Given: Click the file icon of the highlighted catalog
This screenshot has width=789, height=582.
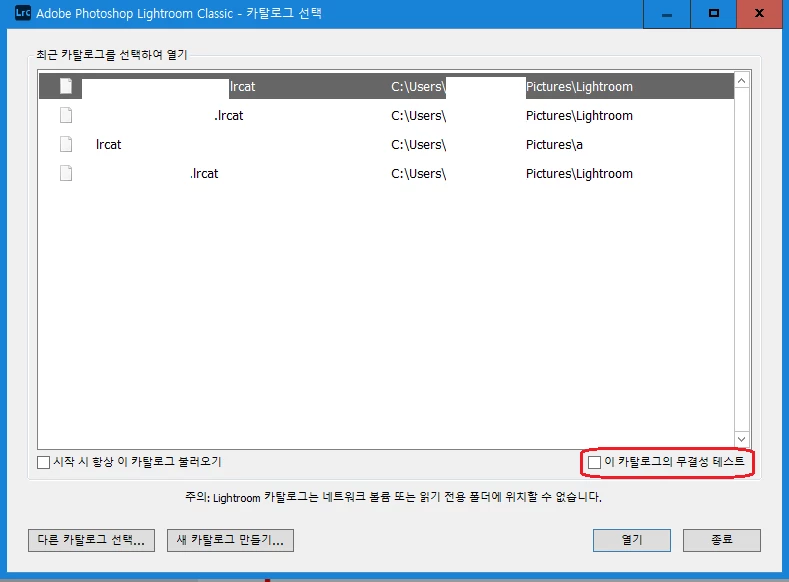Looking at the screenshot, I should pyautogui.click(x=66, y=86).
